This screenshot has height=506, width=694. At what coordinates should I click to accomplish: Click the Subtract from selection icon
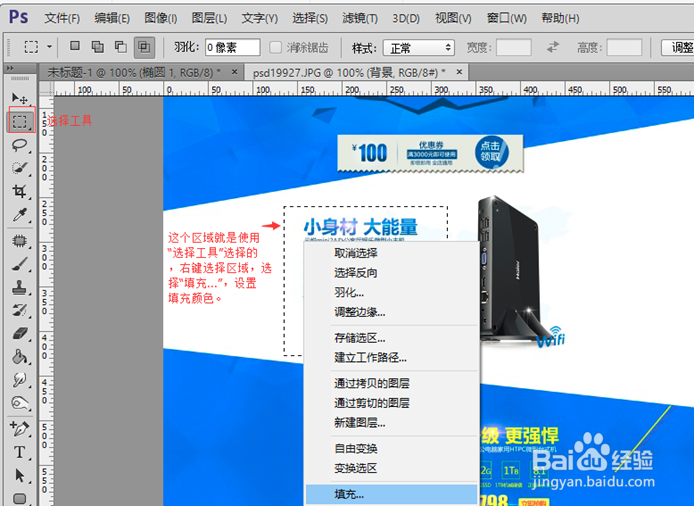click(121, 46)
